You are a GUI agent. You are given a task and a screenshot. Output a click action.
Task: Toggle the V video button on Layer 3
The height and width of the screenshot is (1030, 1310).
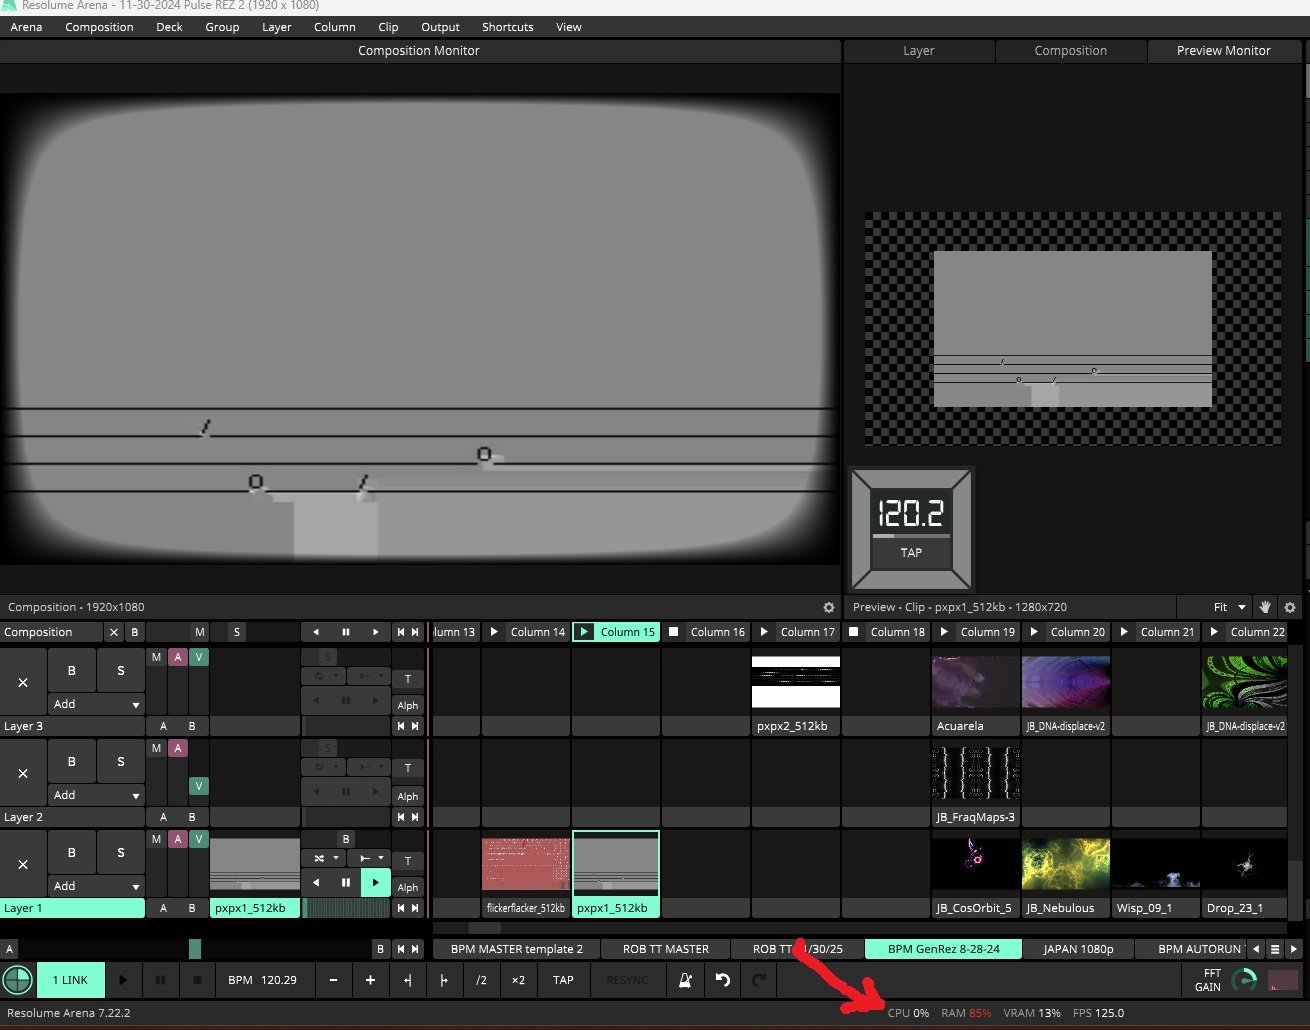click(x=199, y=657)
